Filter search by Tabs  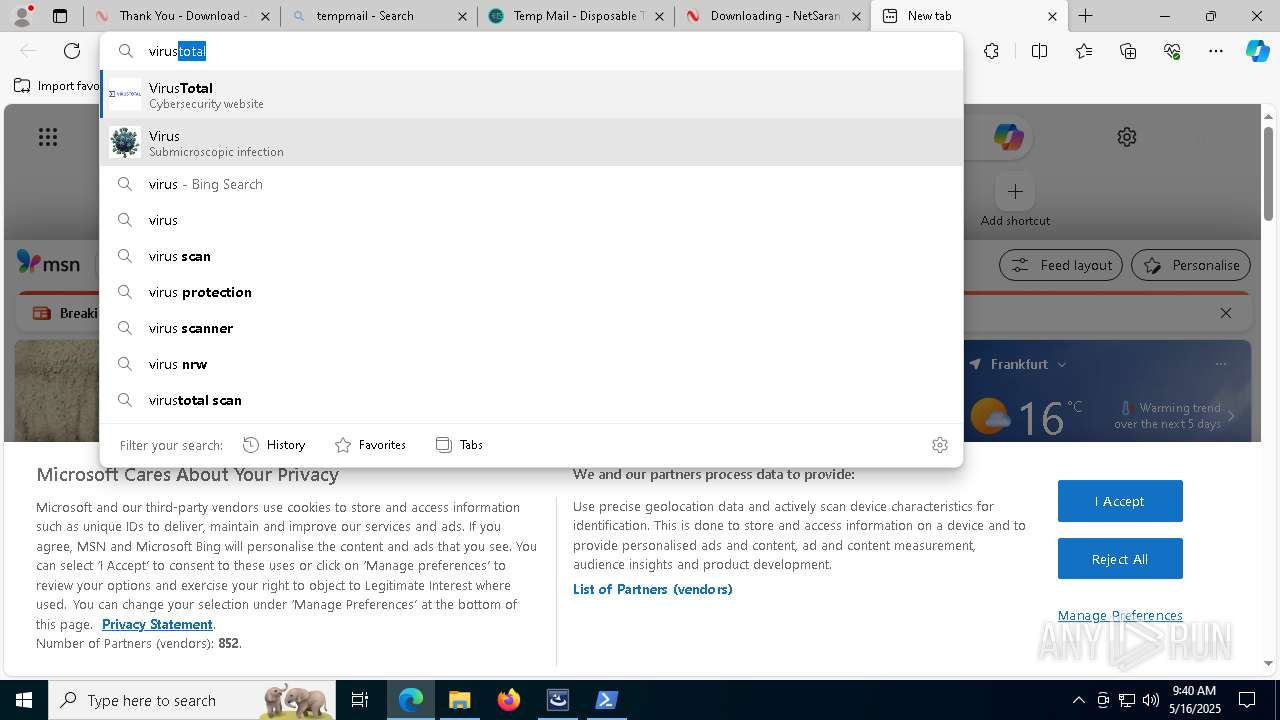459,445
